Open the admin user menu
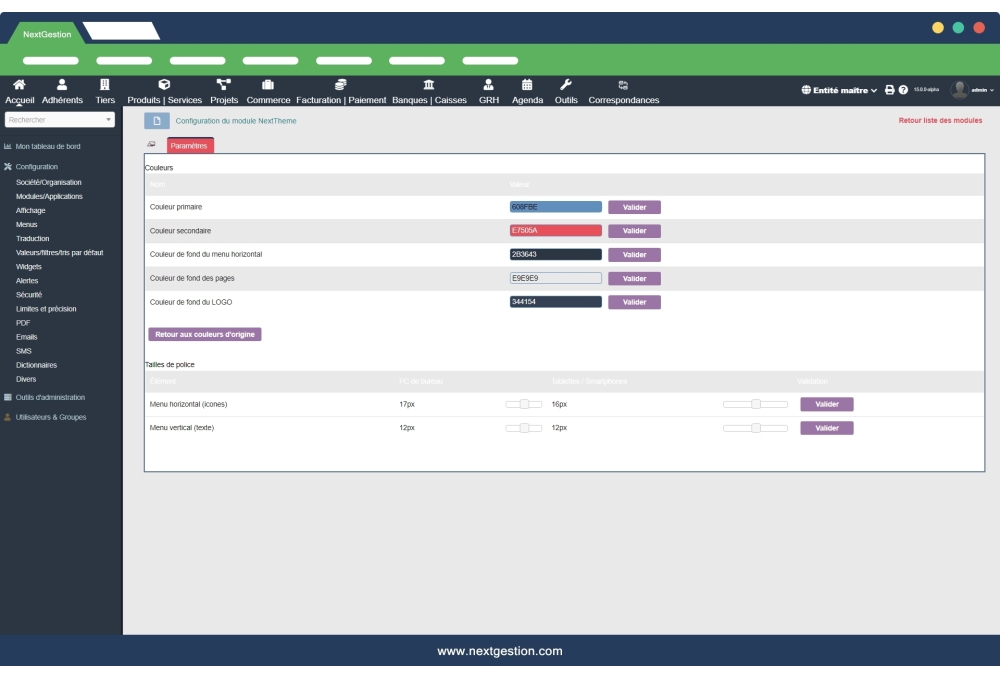Viewport: 1000px width, 679px height. (972, 90)
